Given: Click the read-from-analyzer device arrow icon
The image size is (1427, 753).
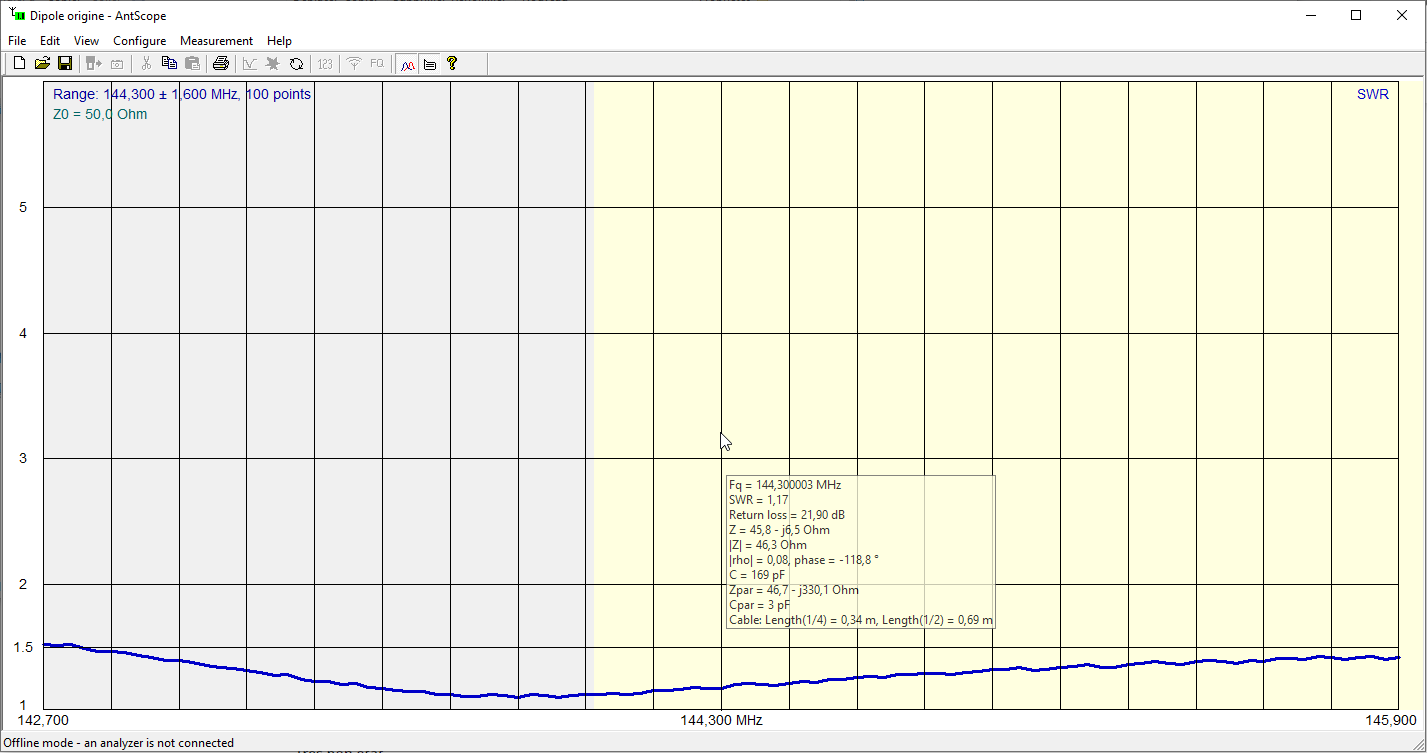Looking at the screenshot, I should 94,64.
